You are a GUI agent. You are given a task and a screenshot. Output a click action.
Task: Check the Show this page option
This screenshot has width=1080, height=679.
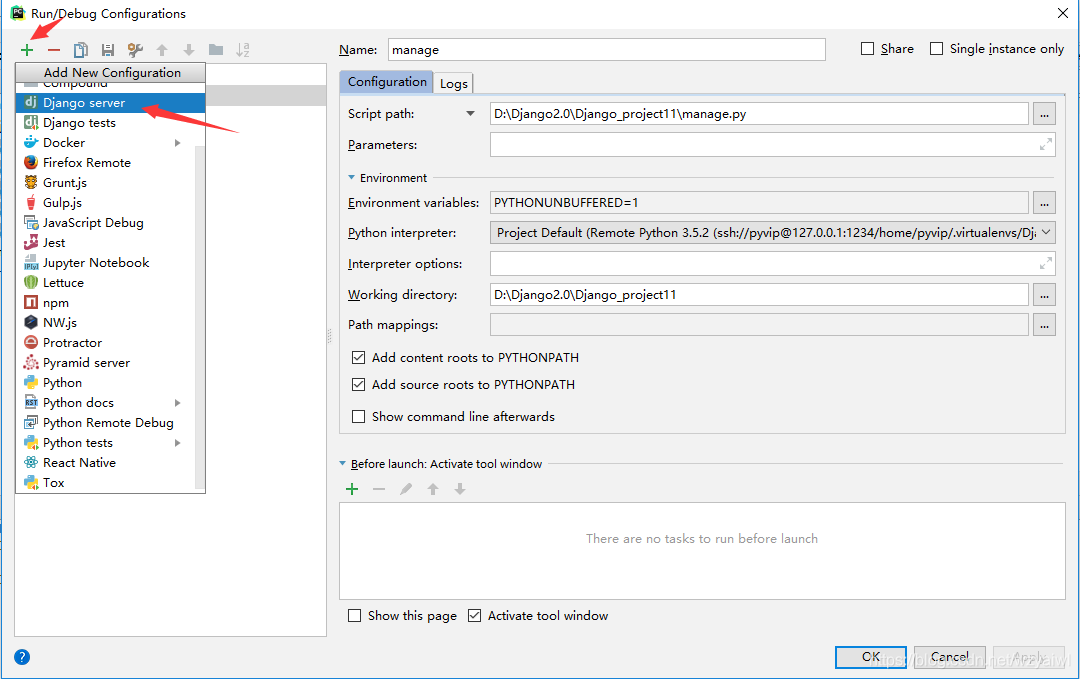coord(354,616)
